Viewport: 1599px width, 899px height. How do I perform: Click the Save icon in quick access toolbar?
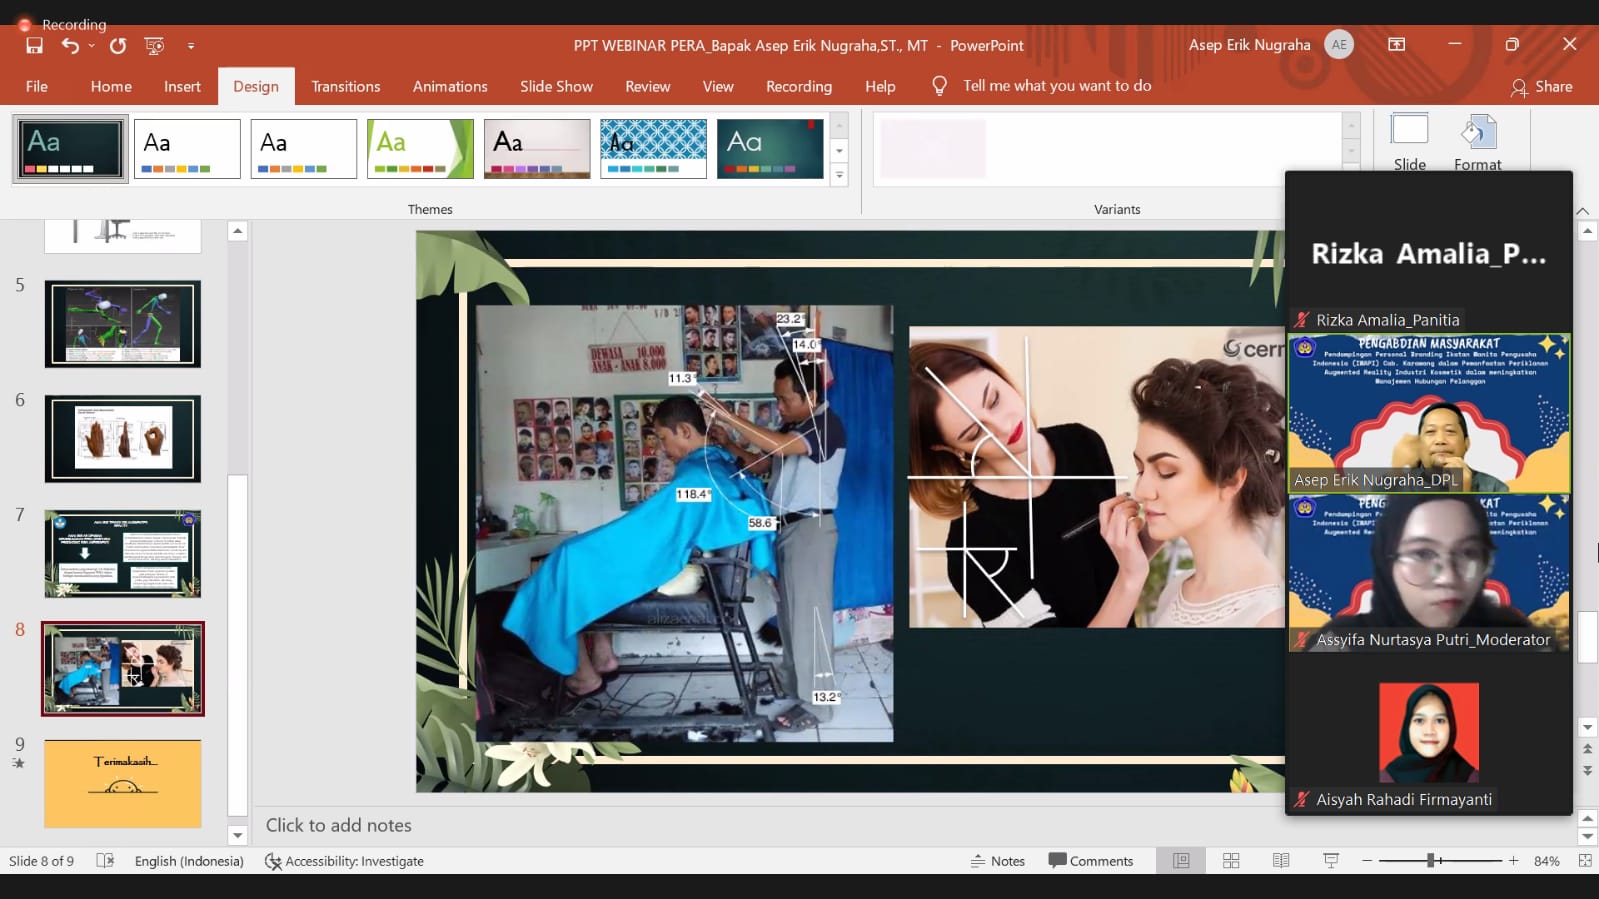(x=34, y=46)
